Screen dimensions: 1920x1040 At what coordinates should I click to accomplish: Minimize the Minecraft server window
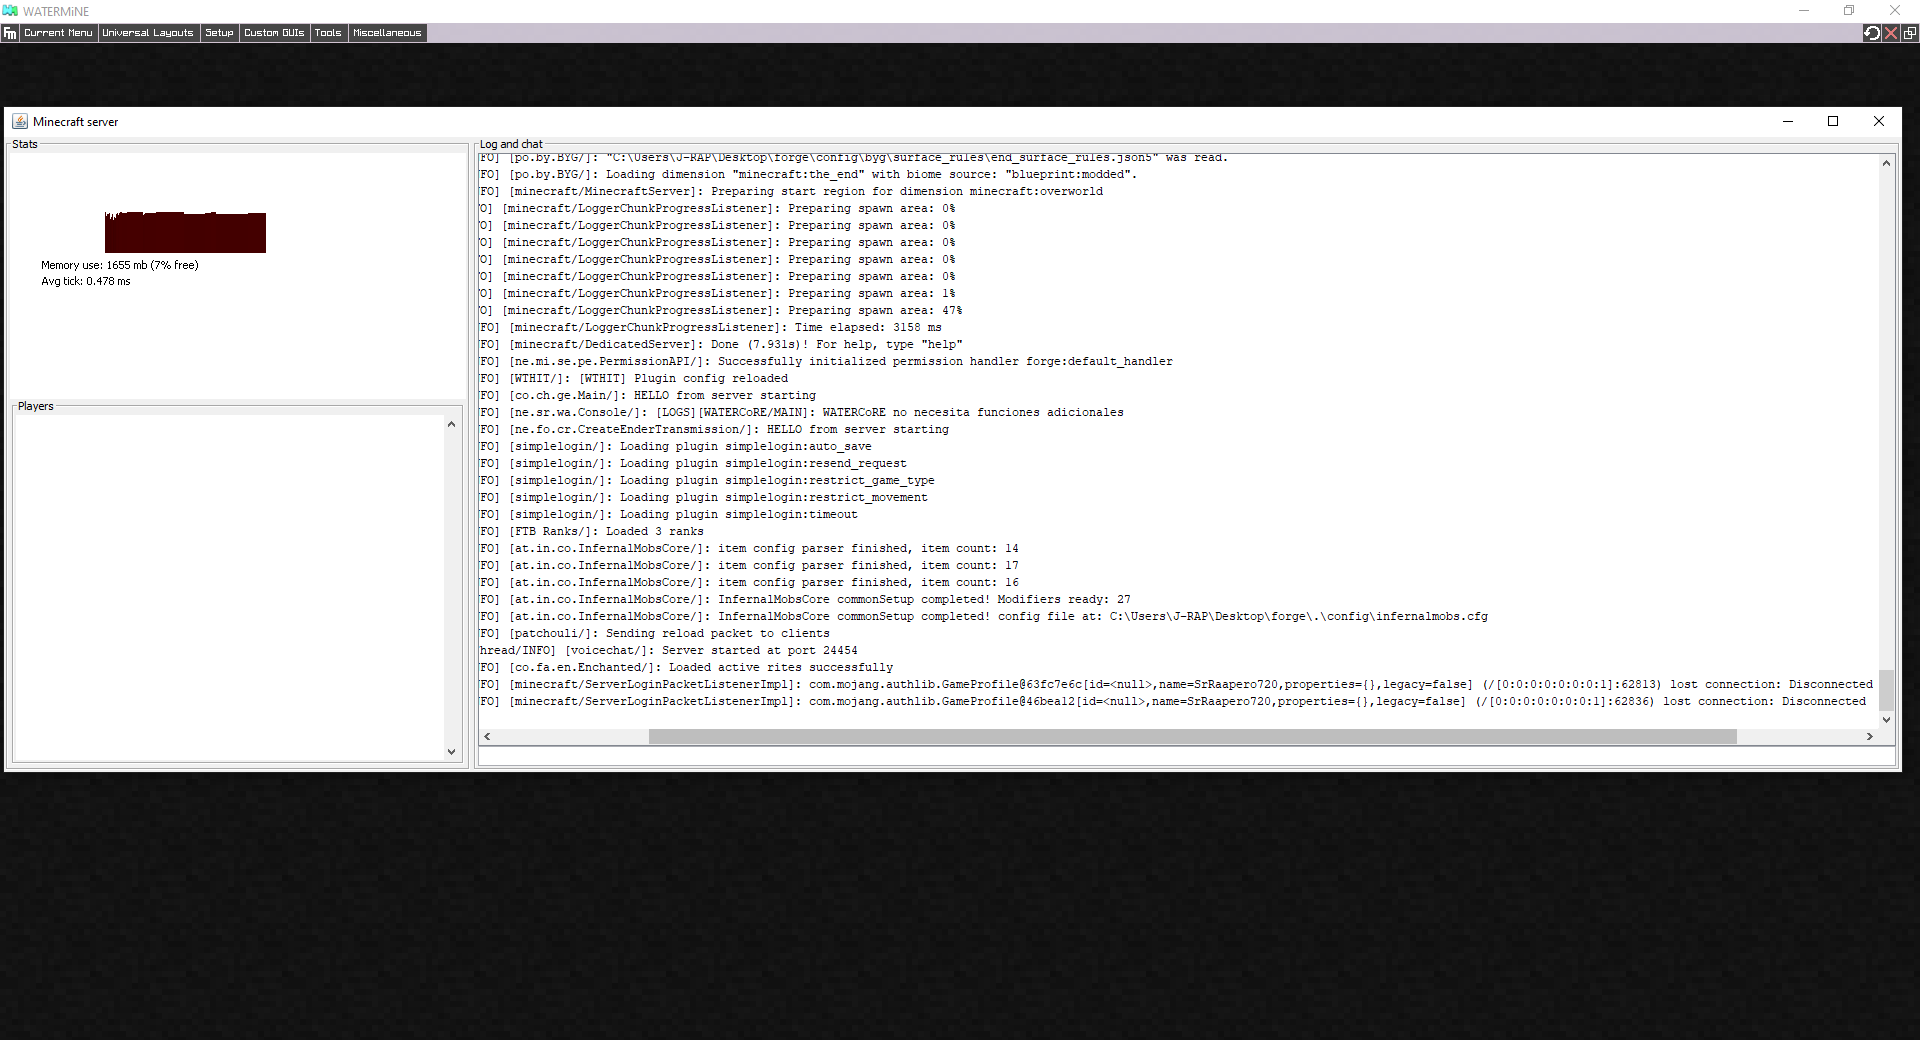pos(1788,121)
